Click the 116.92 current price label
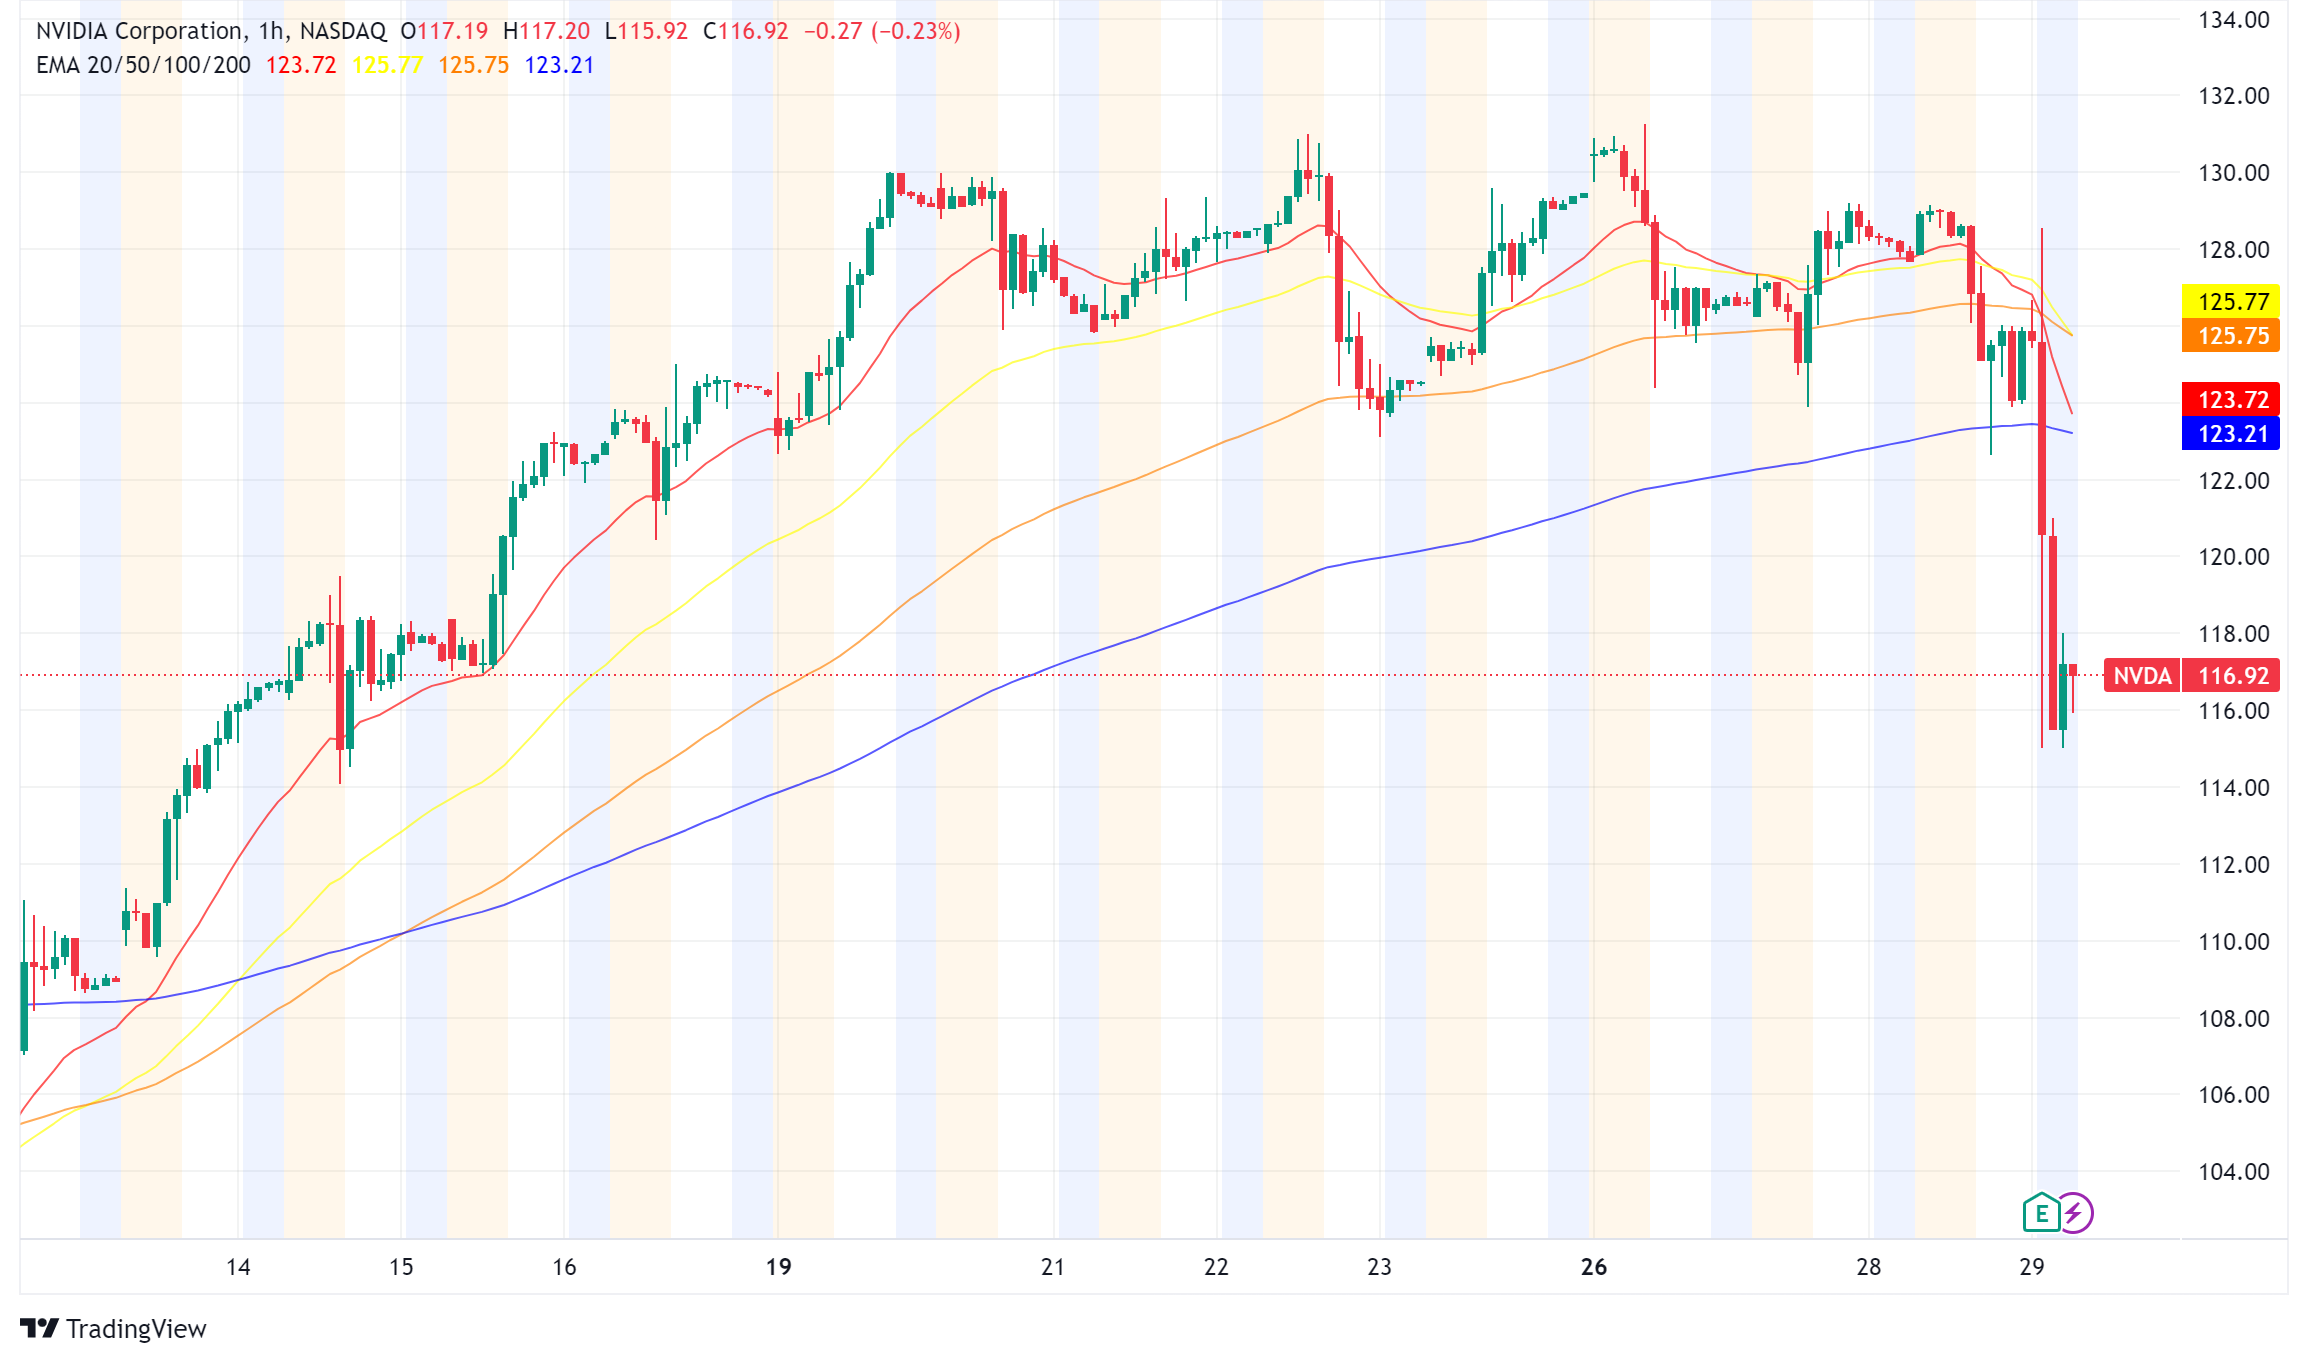 [x=2233, y=676]
